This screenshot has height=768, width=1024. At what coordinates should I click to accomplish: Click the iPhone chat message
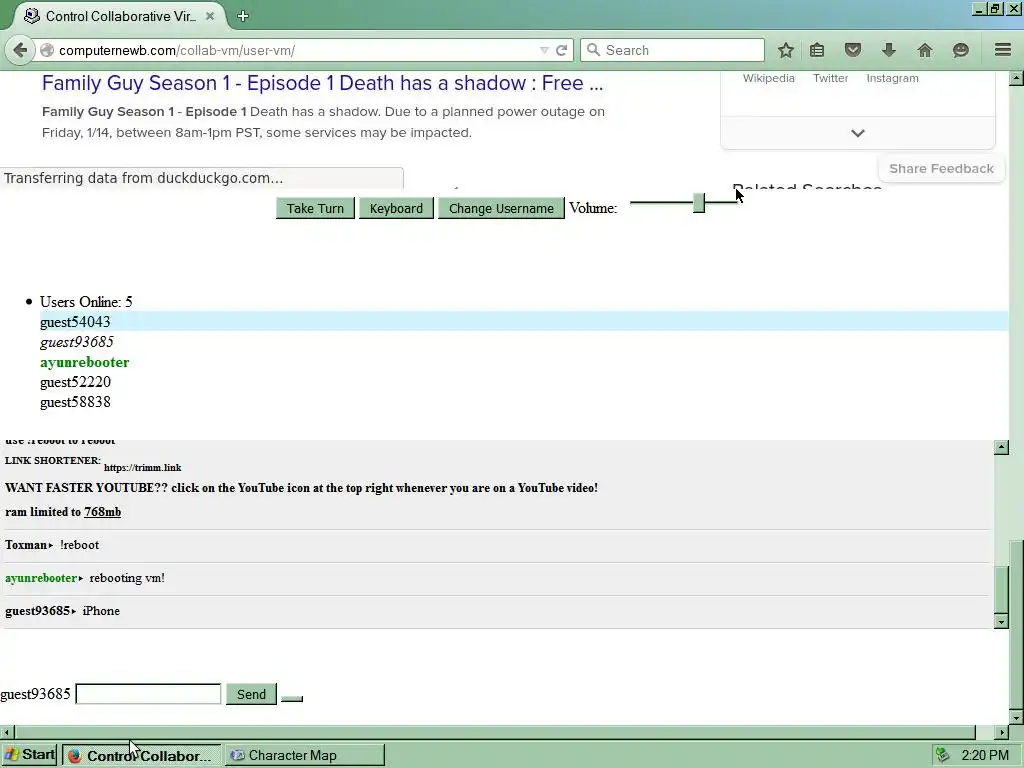(101, 611)
